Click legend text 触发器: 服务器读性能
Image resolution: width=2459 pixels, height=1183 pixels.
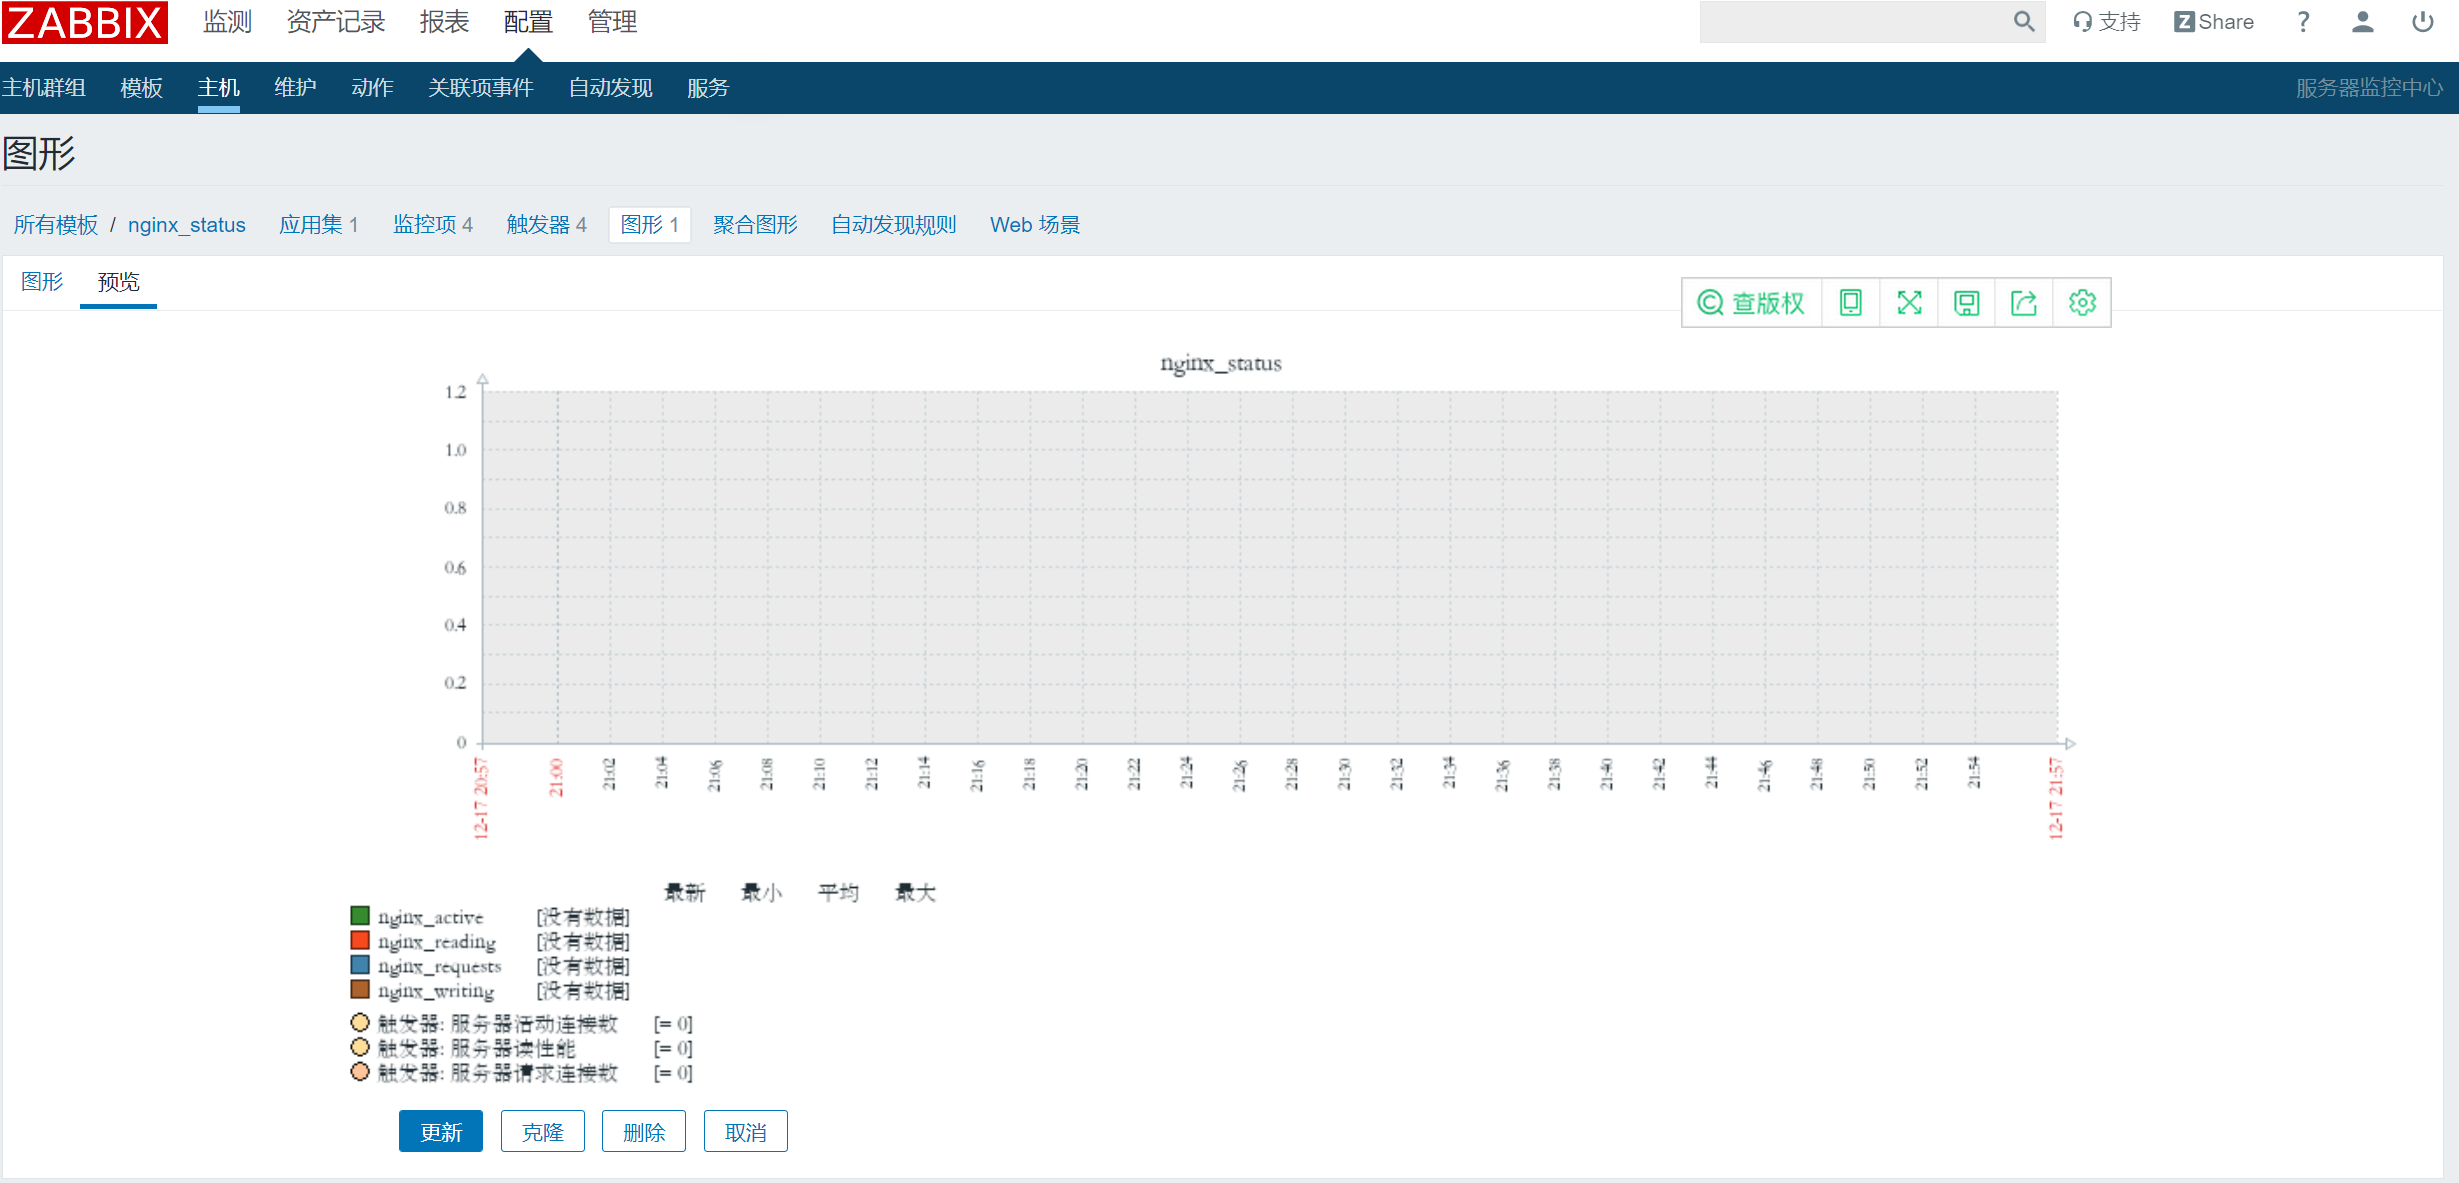(477, 1048)
